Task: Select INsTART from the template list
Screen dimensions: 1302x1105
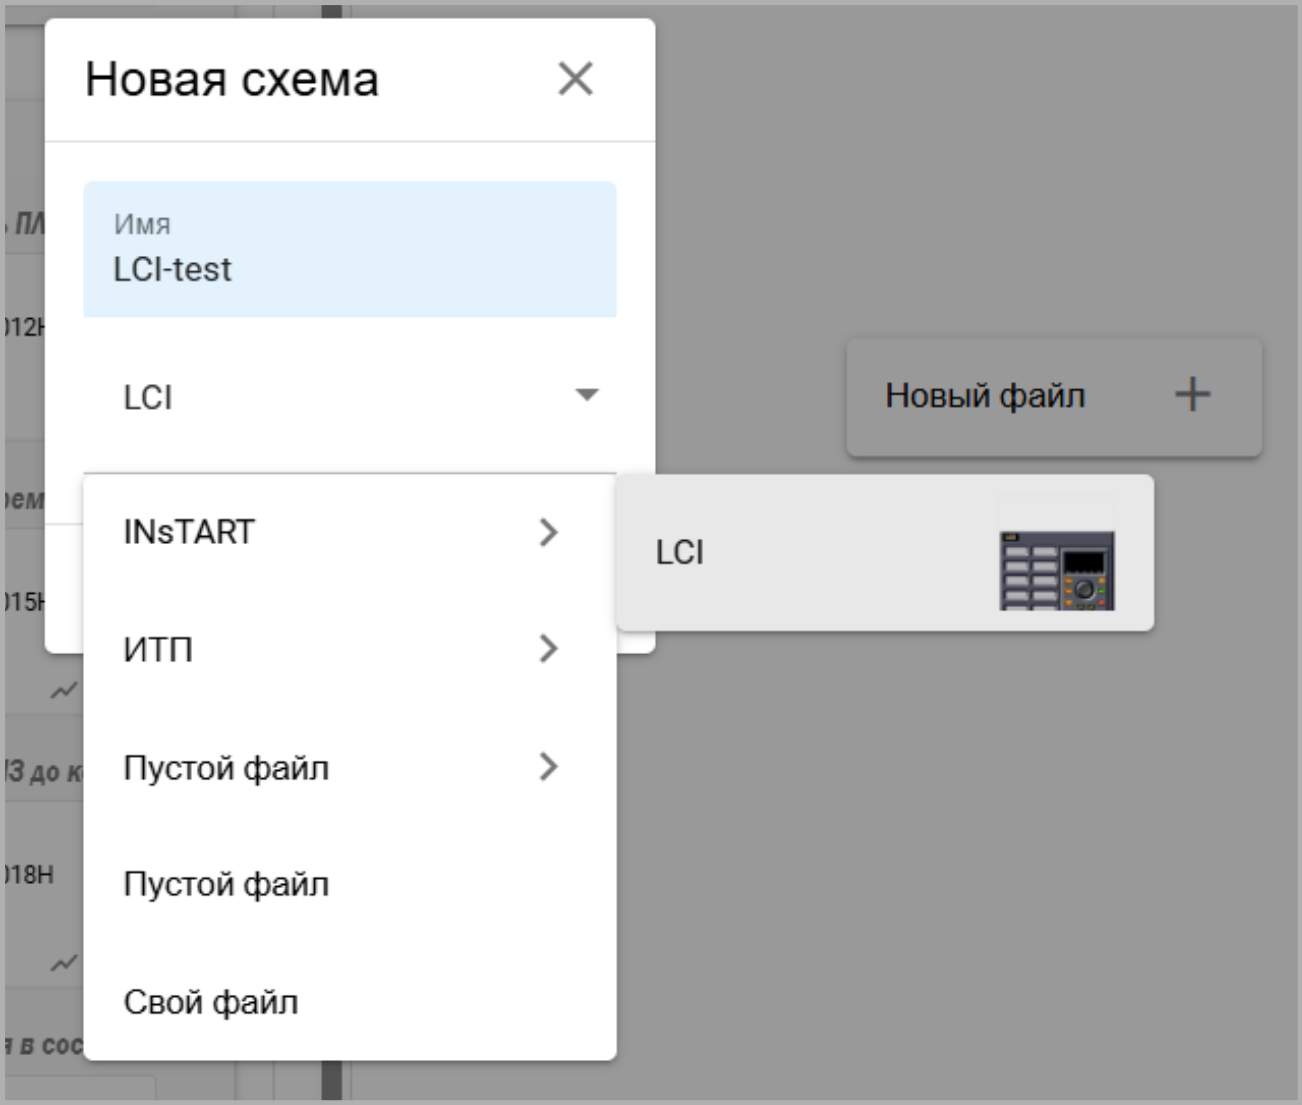Action: tap(190, 532)
